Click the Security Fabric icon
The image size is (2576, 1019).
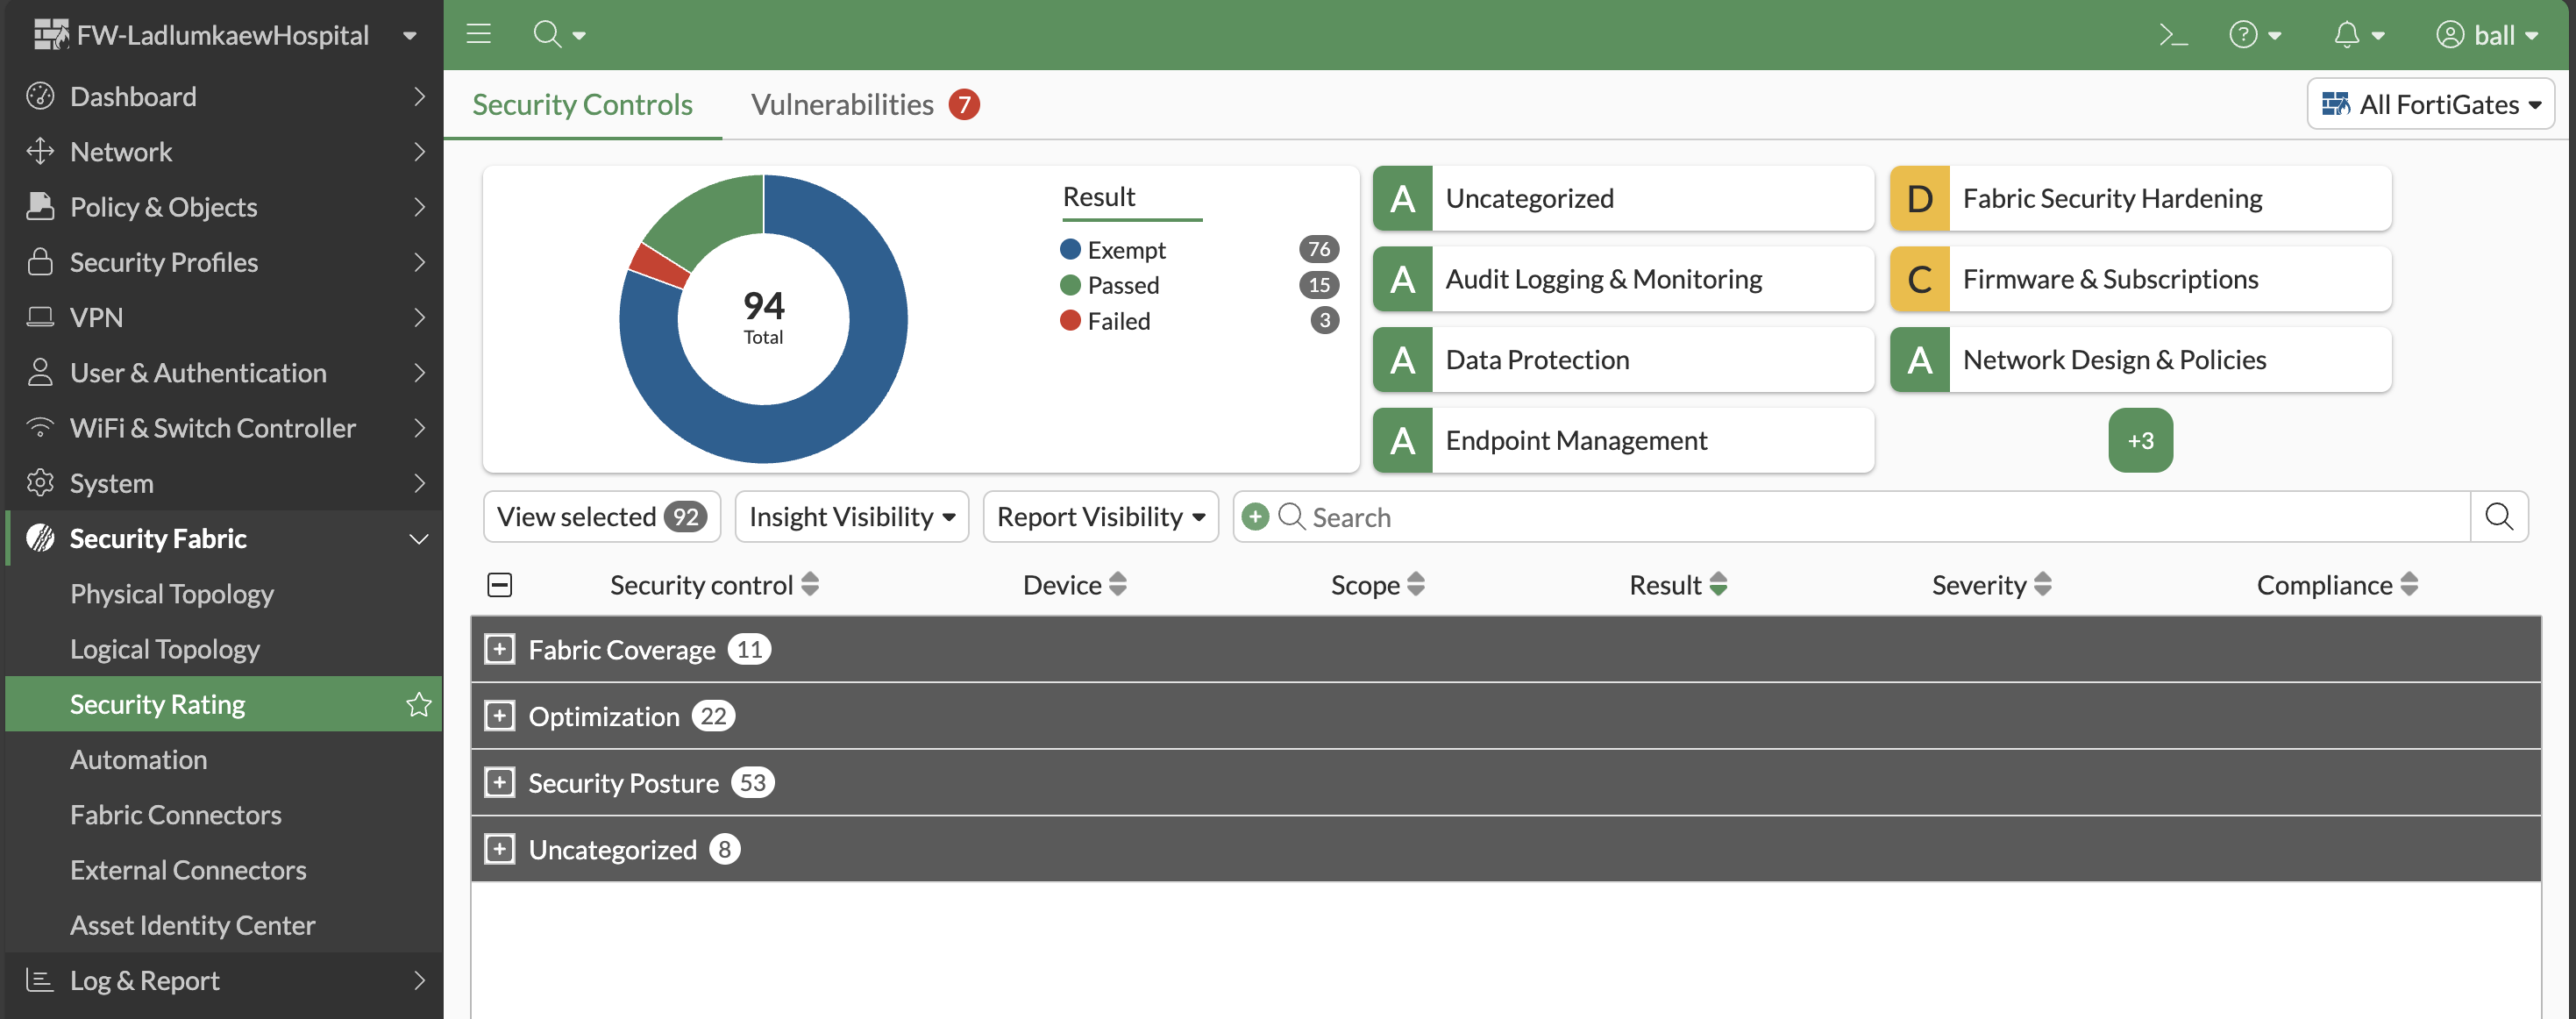[x=40, y=538]
